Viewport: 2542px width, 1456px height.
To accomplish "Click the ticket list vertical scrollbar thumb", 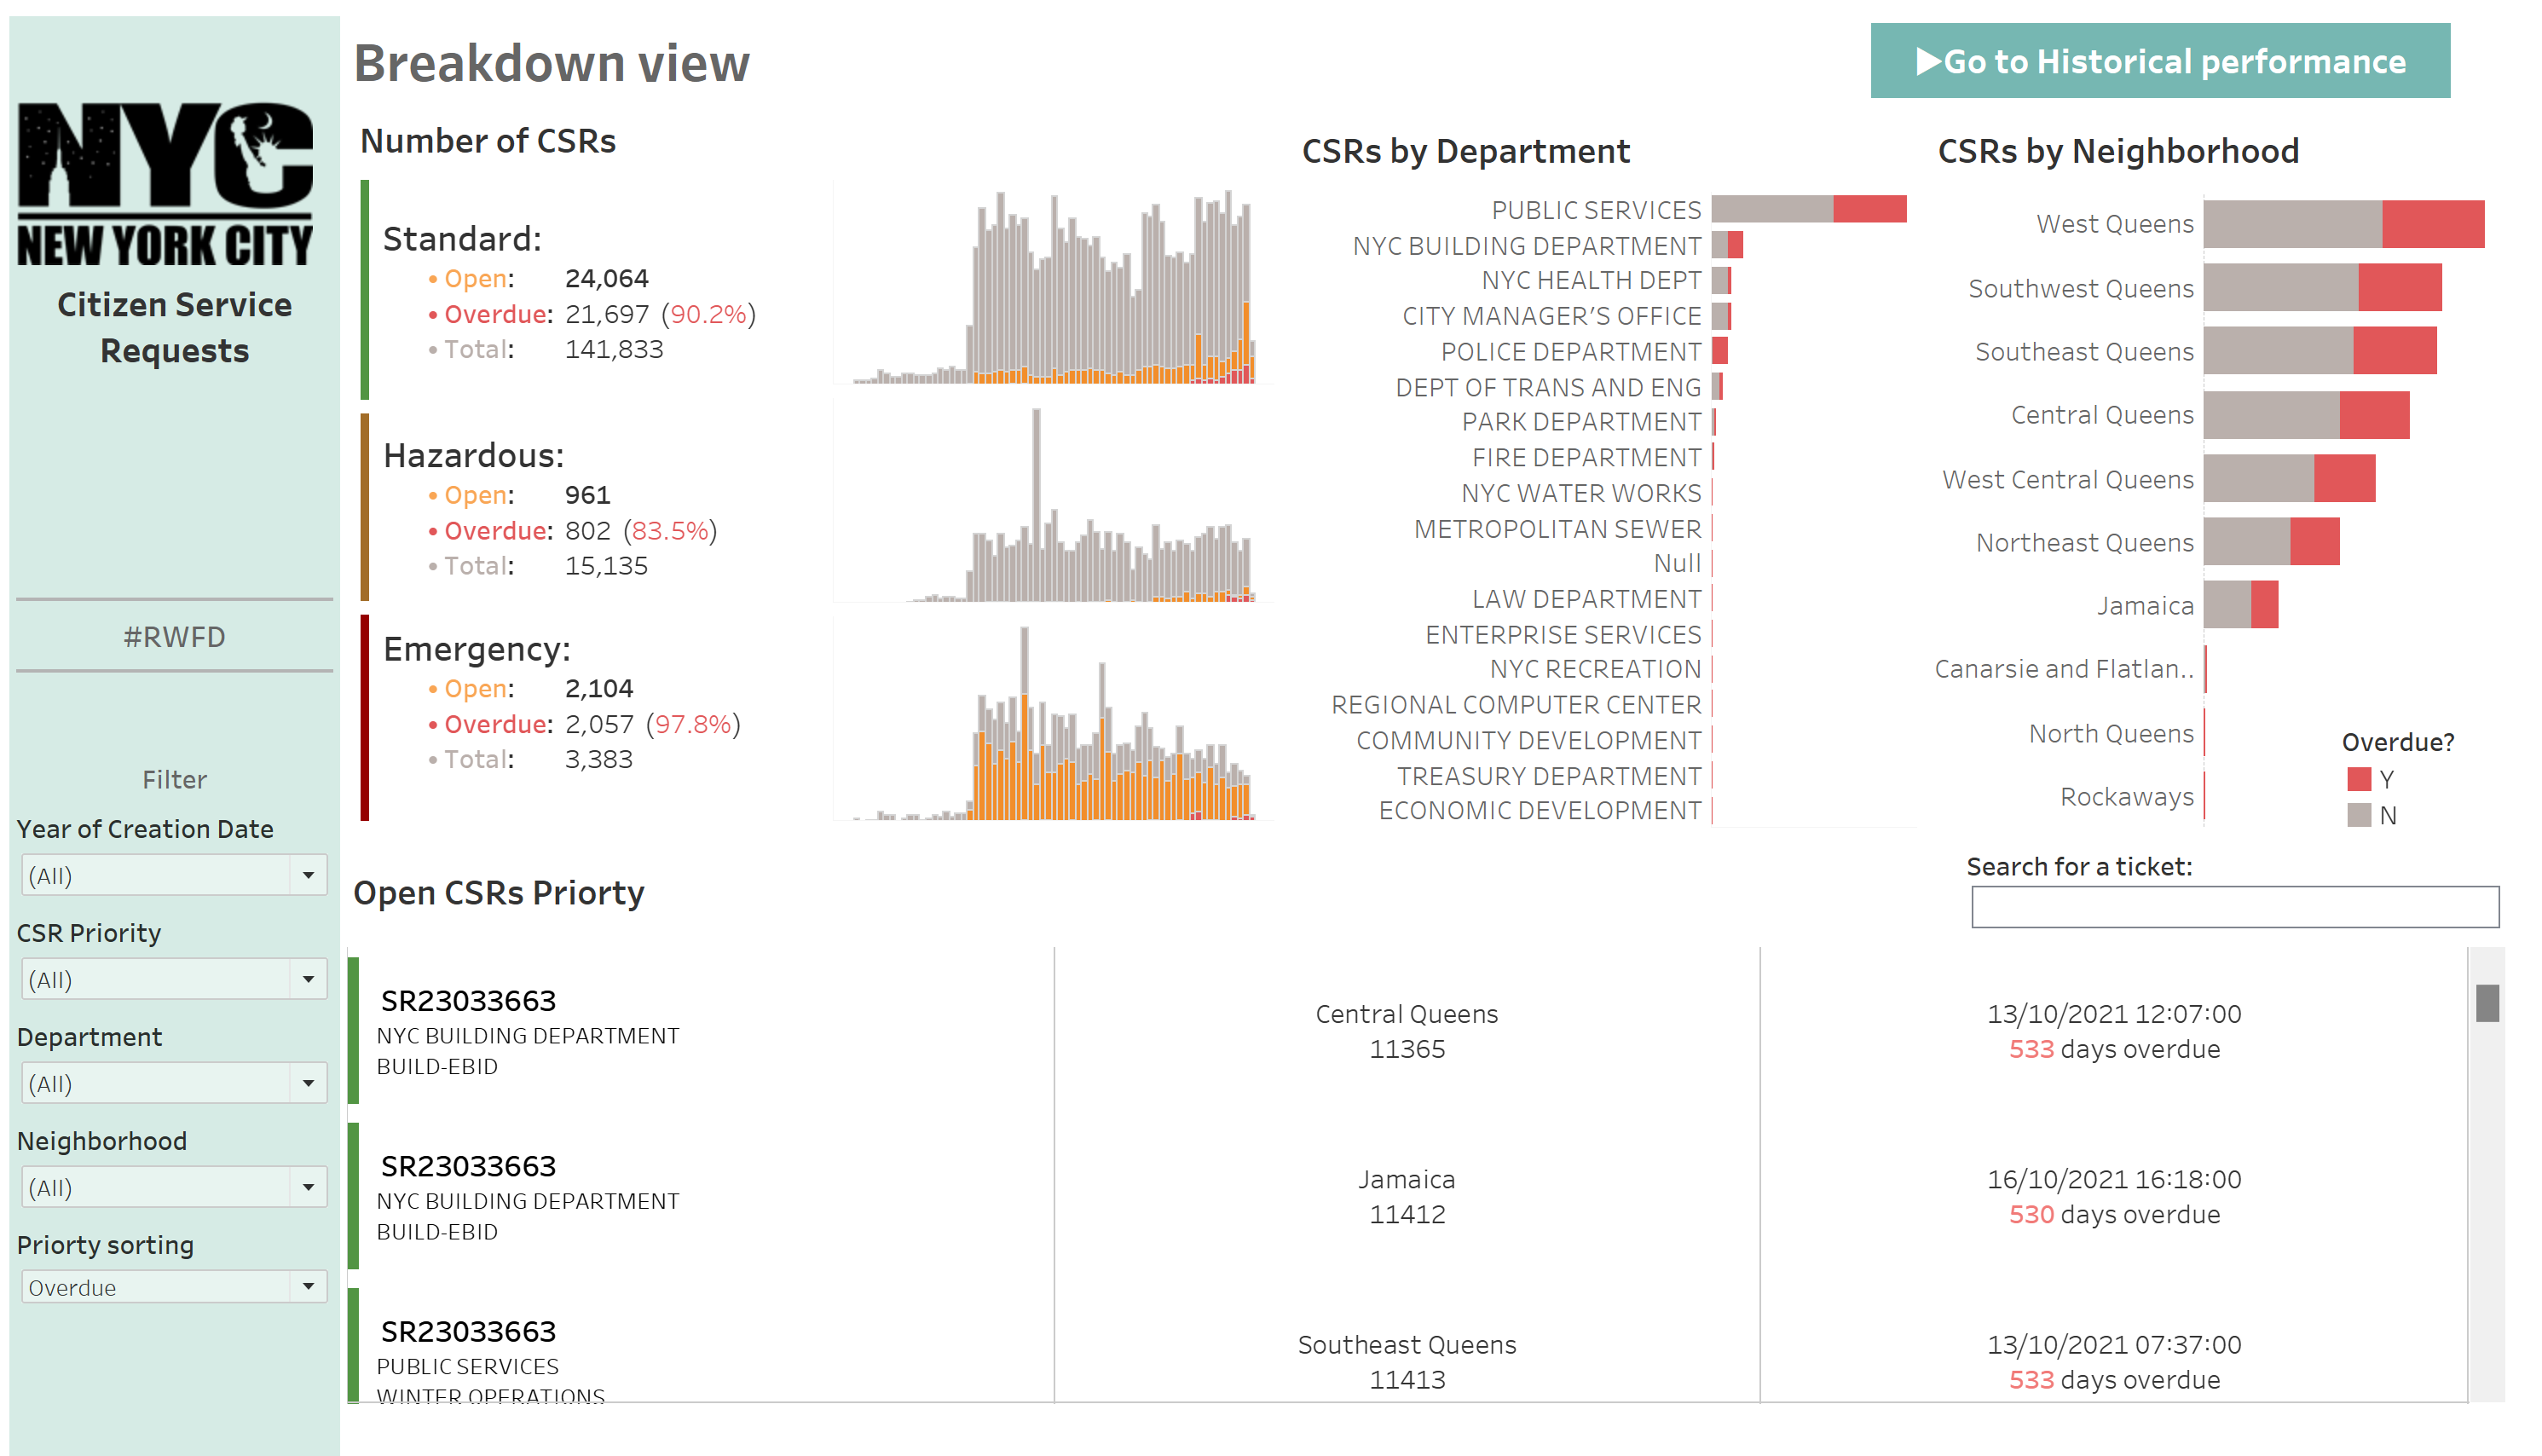I will point(2487,1003).
